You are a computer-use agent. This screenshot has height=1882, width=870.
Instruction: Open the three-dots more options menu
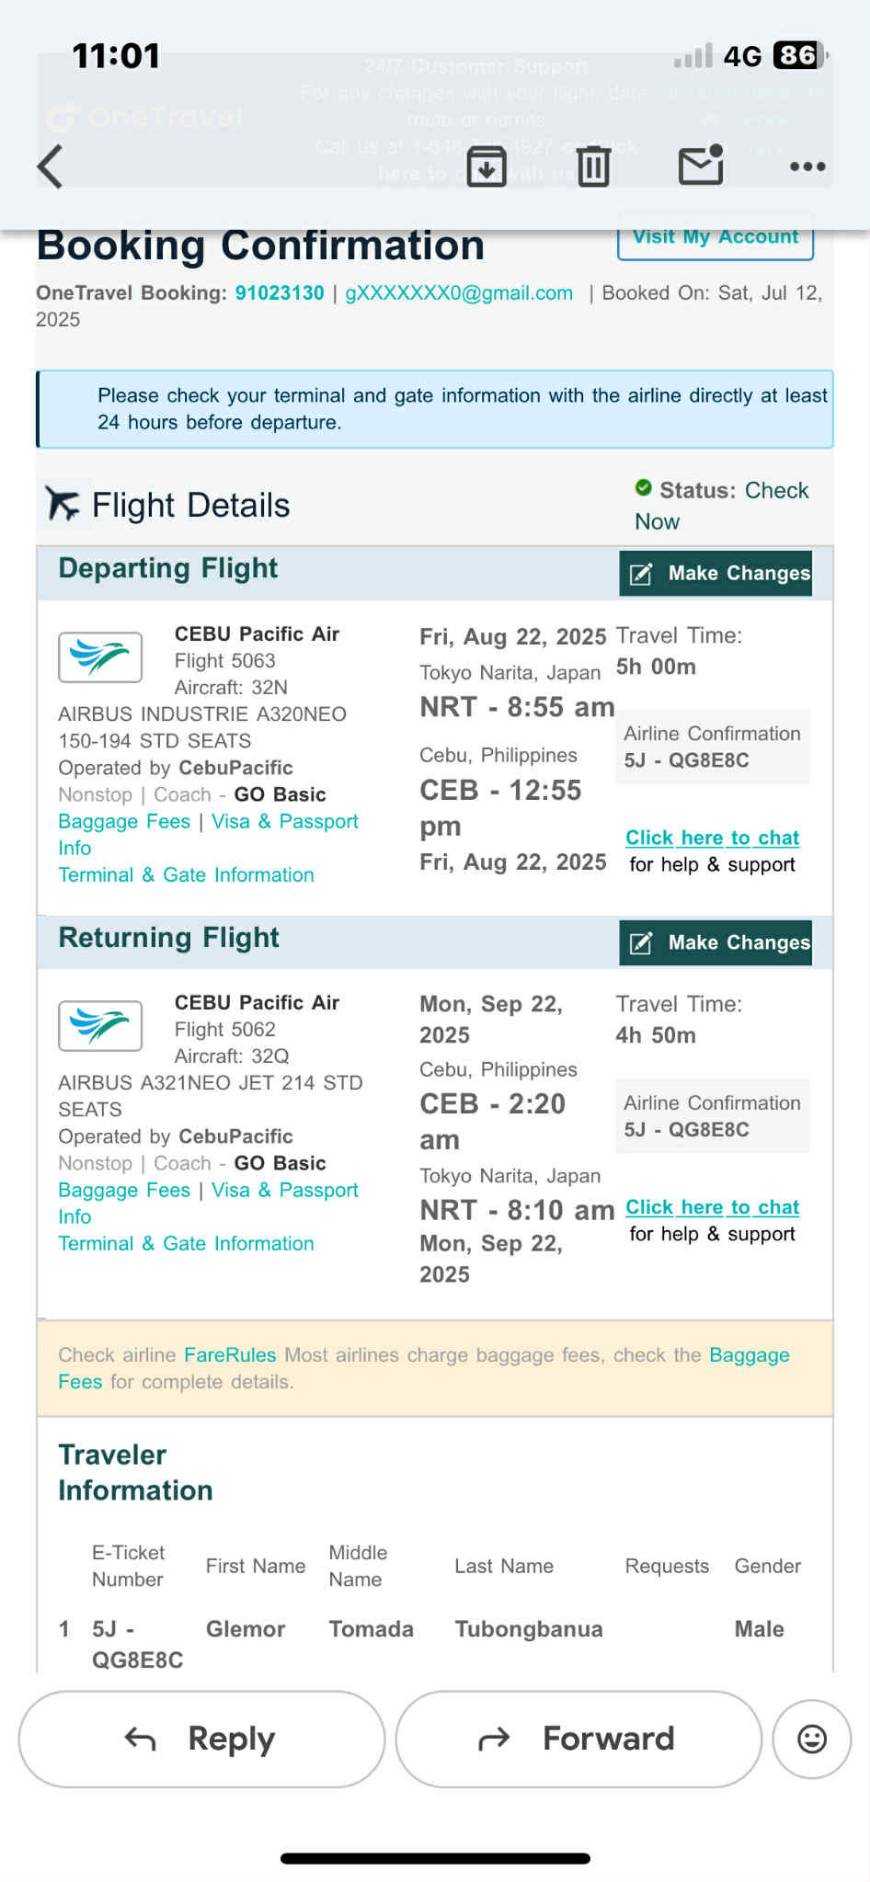tap(807, 166)
